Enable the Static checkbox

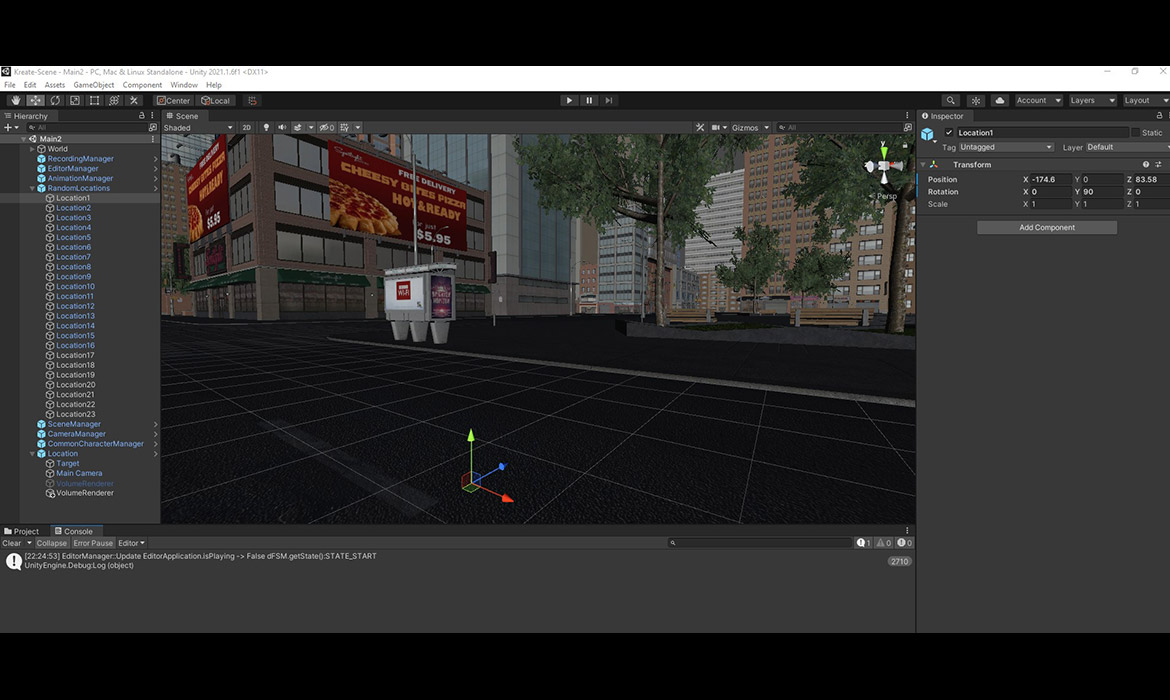pos(1135,133)
